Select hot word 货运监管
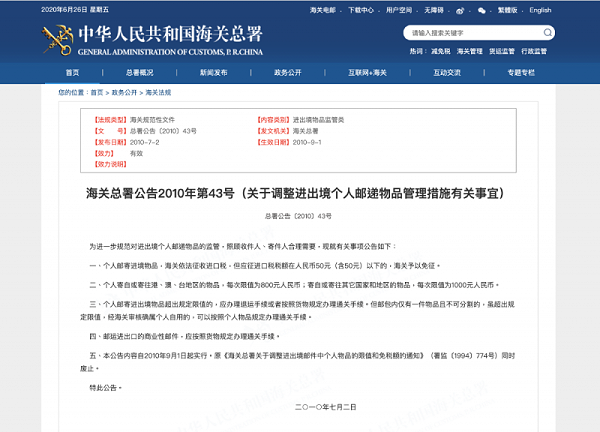600x432 pixels. [502, 51]
